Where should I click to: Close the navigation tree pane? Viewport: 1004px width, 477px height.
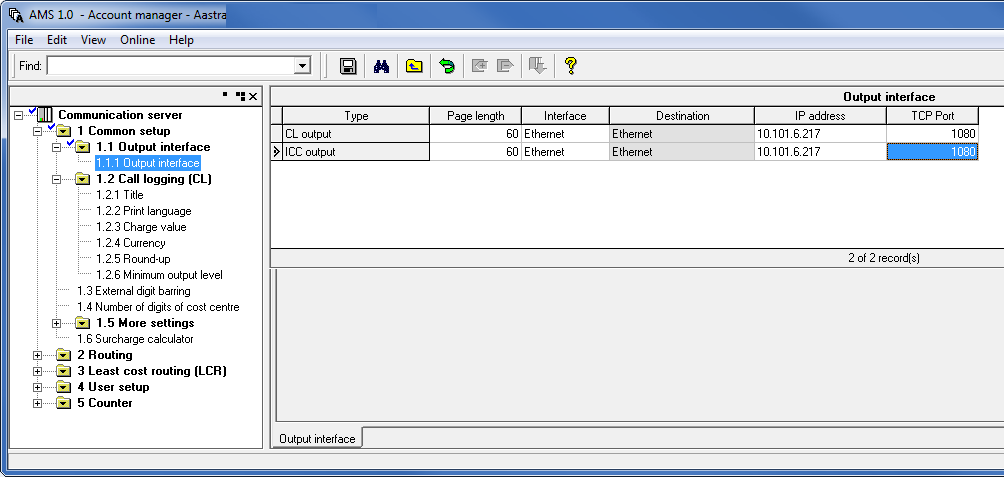(254, 96)
